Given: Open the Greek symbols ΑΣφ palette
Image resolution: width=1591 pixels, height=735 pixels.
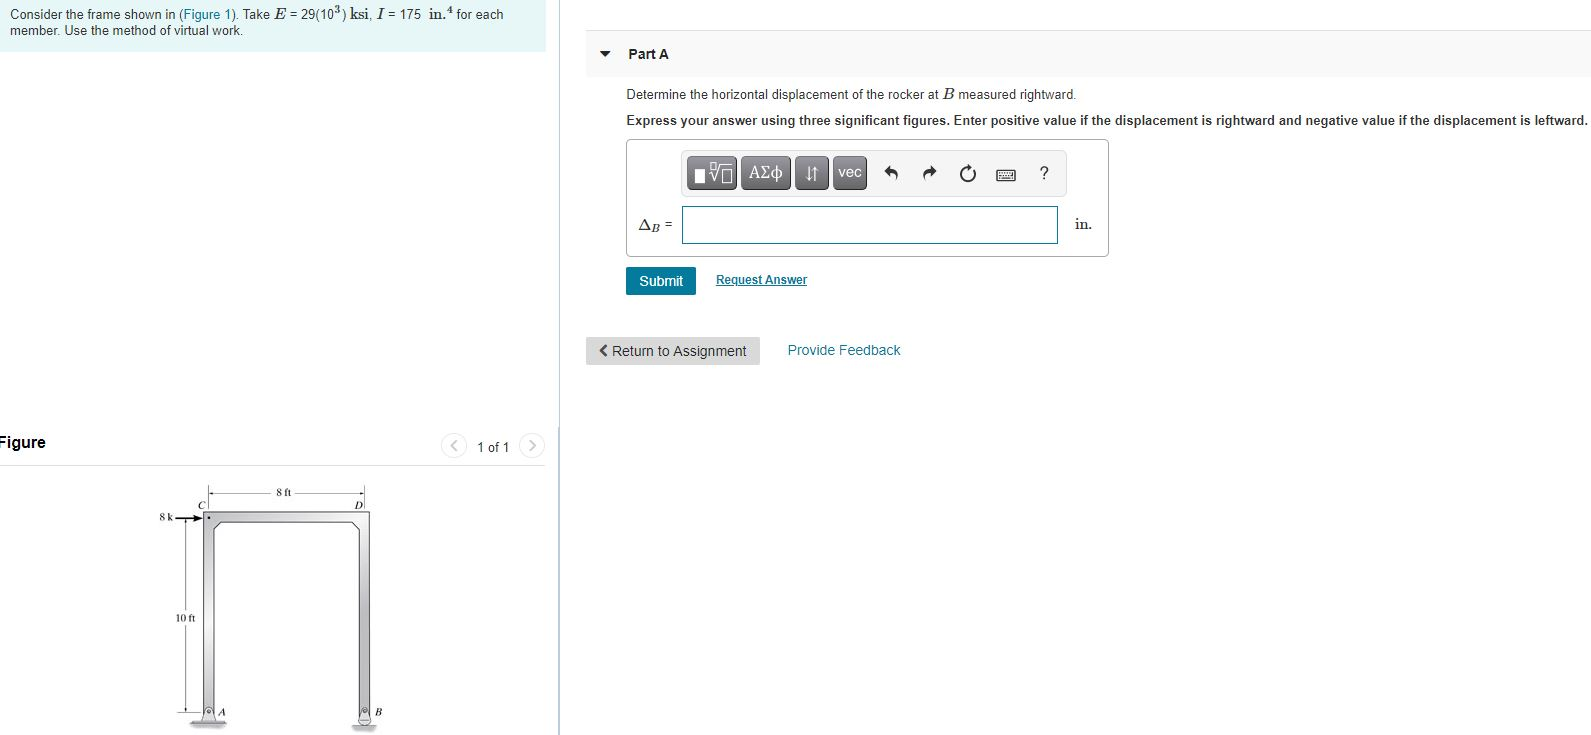Looking at the screenshot, I should pyautogui.click(x=766, y=173).
